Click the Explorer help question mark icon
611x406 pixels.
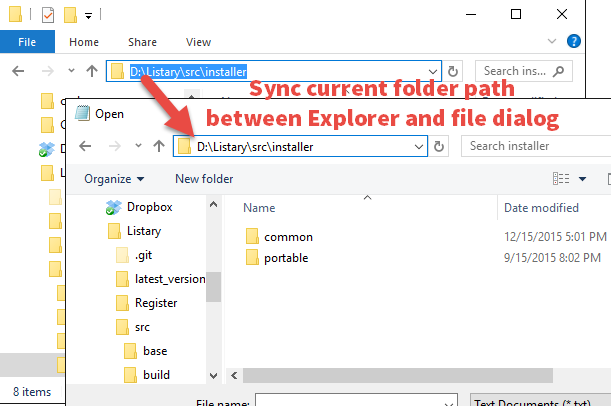click(574, 42)
